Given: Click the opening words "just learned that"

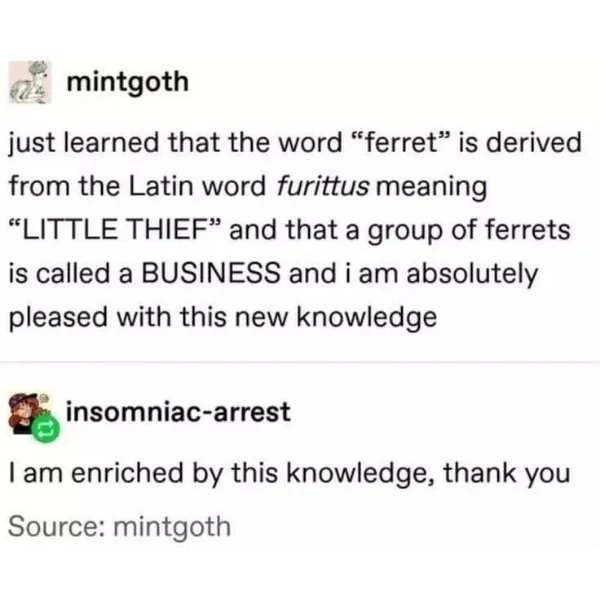Looking at the screenshot, I should 114,144.
